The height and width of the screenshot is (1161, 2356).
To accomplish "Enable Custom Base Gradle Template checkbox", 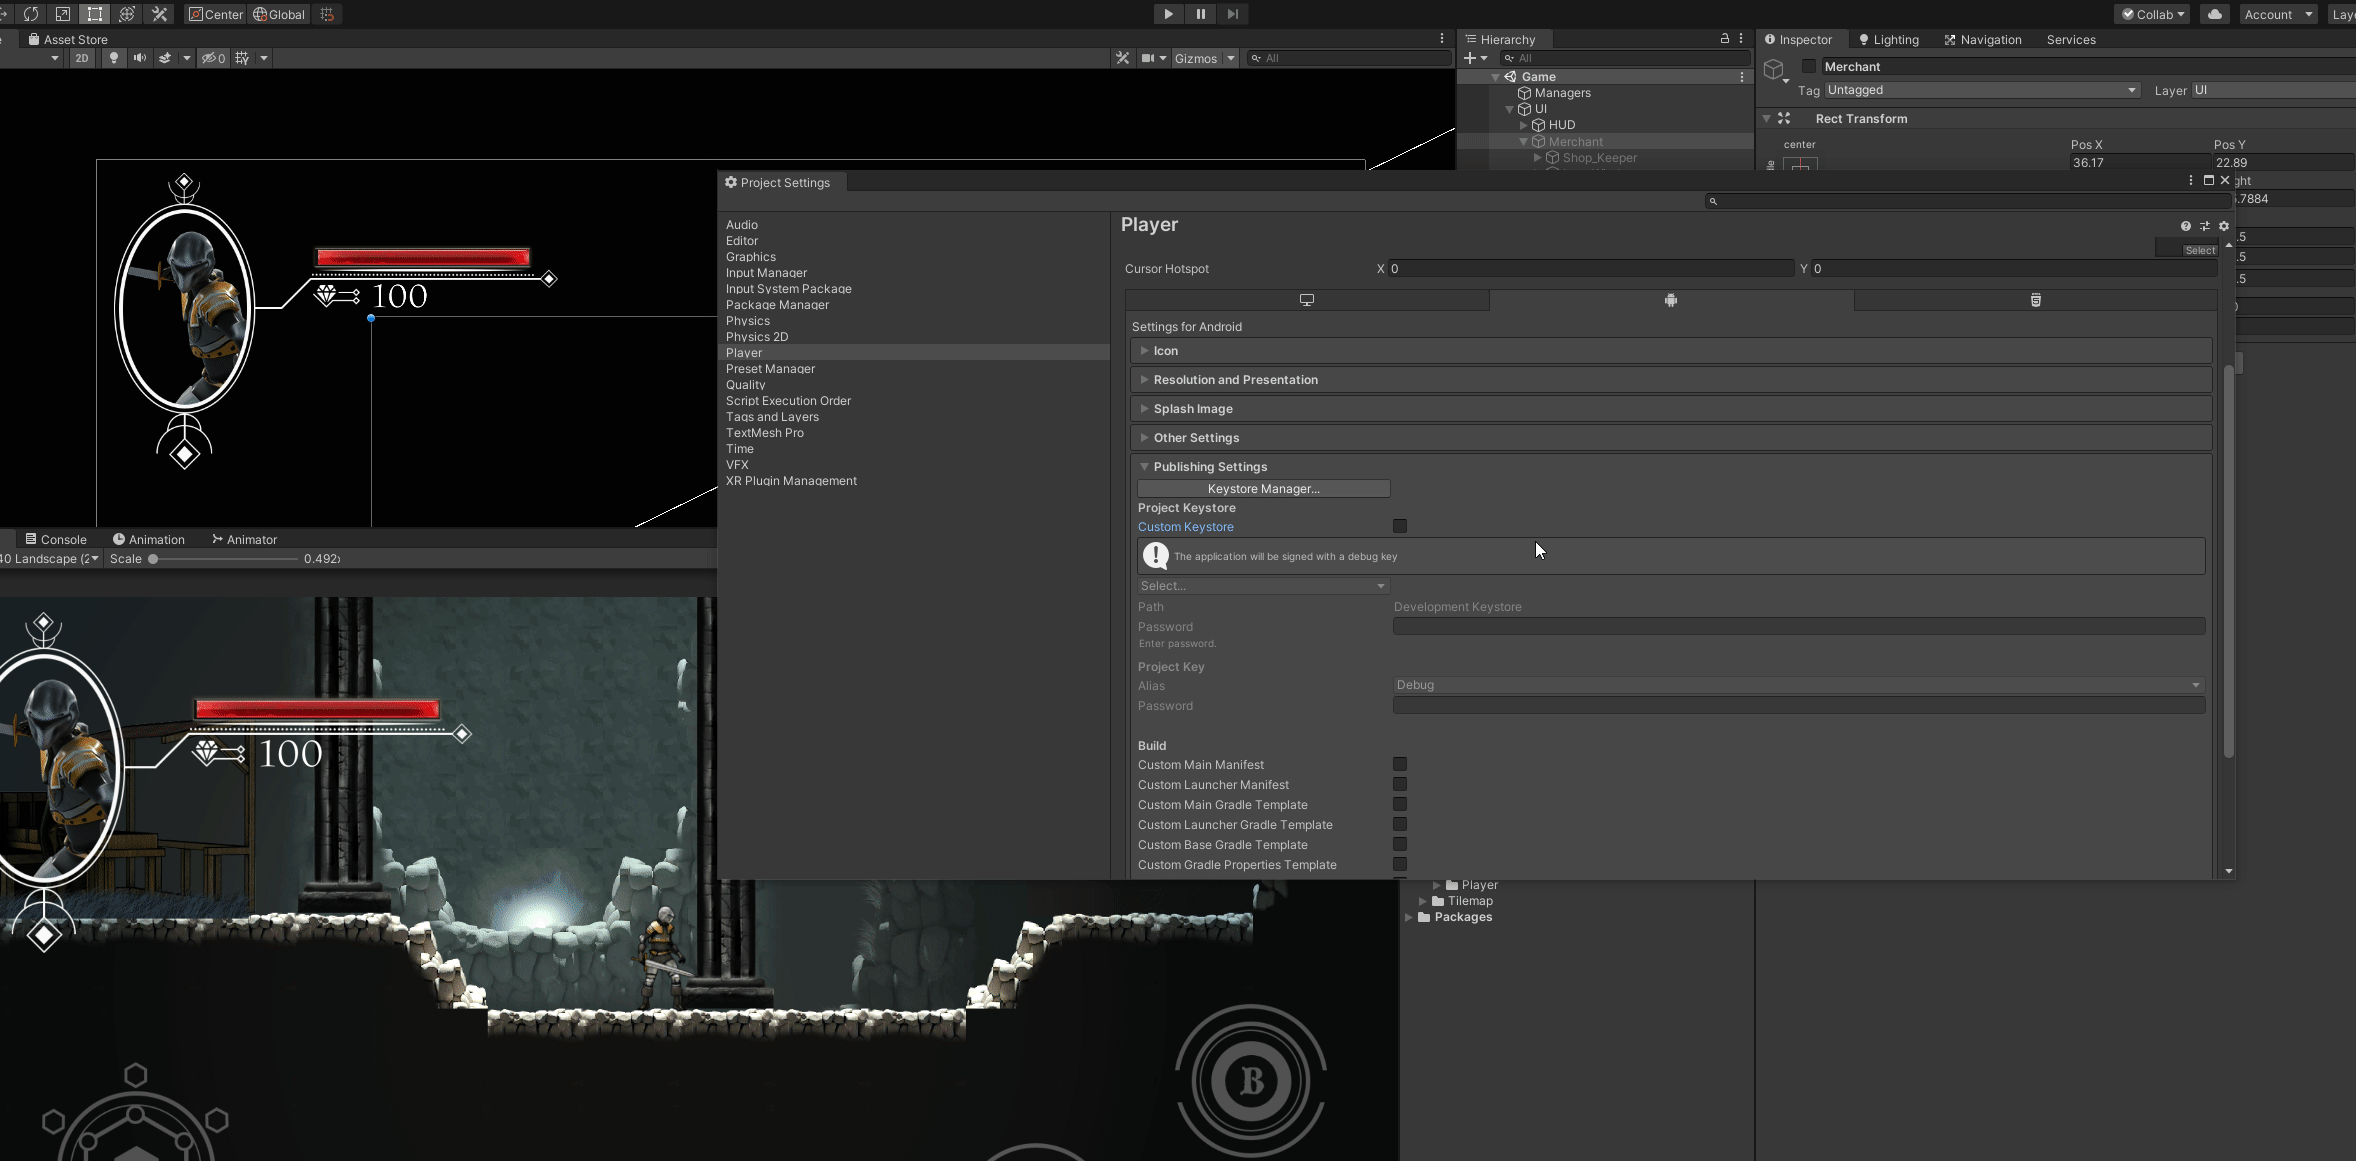I will [1400, 844].
